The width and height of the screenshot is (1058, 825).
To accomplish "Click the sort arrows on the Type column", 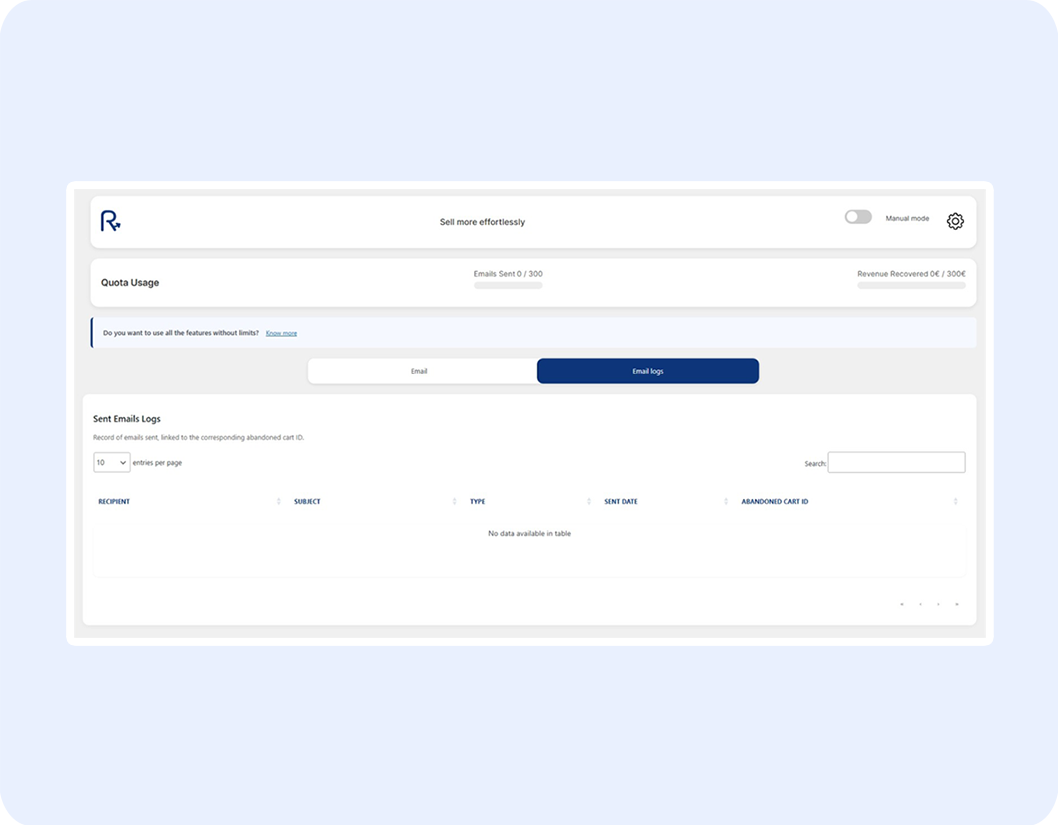I will pos(589,501).
